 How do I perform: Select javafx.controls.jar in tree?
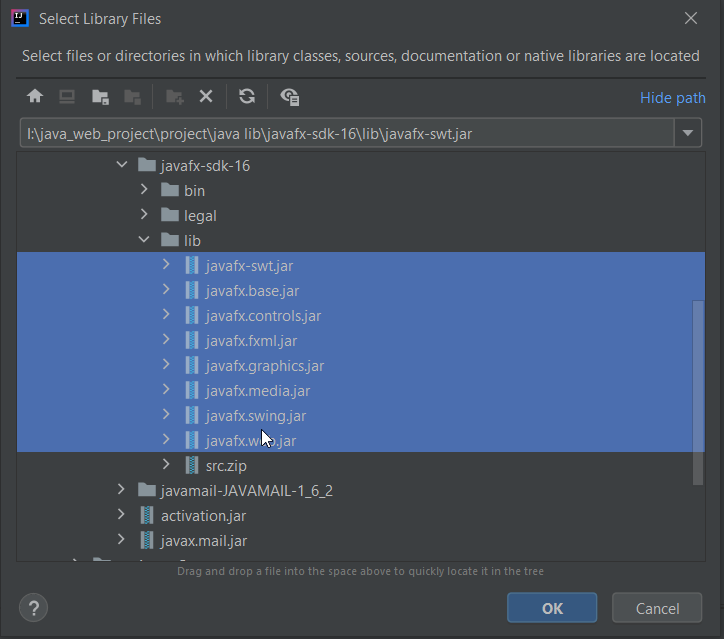(263, 316)
